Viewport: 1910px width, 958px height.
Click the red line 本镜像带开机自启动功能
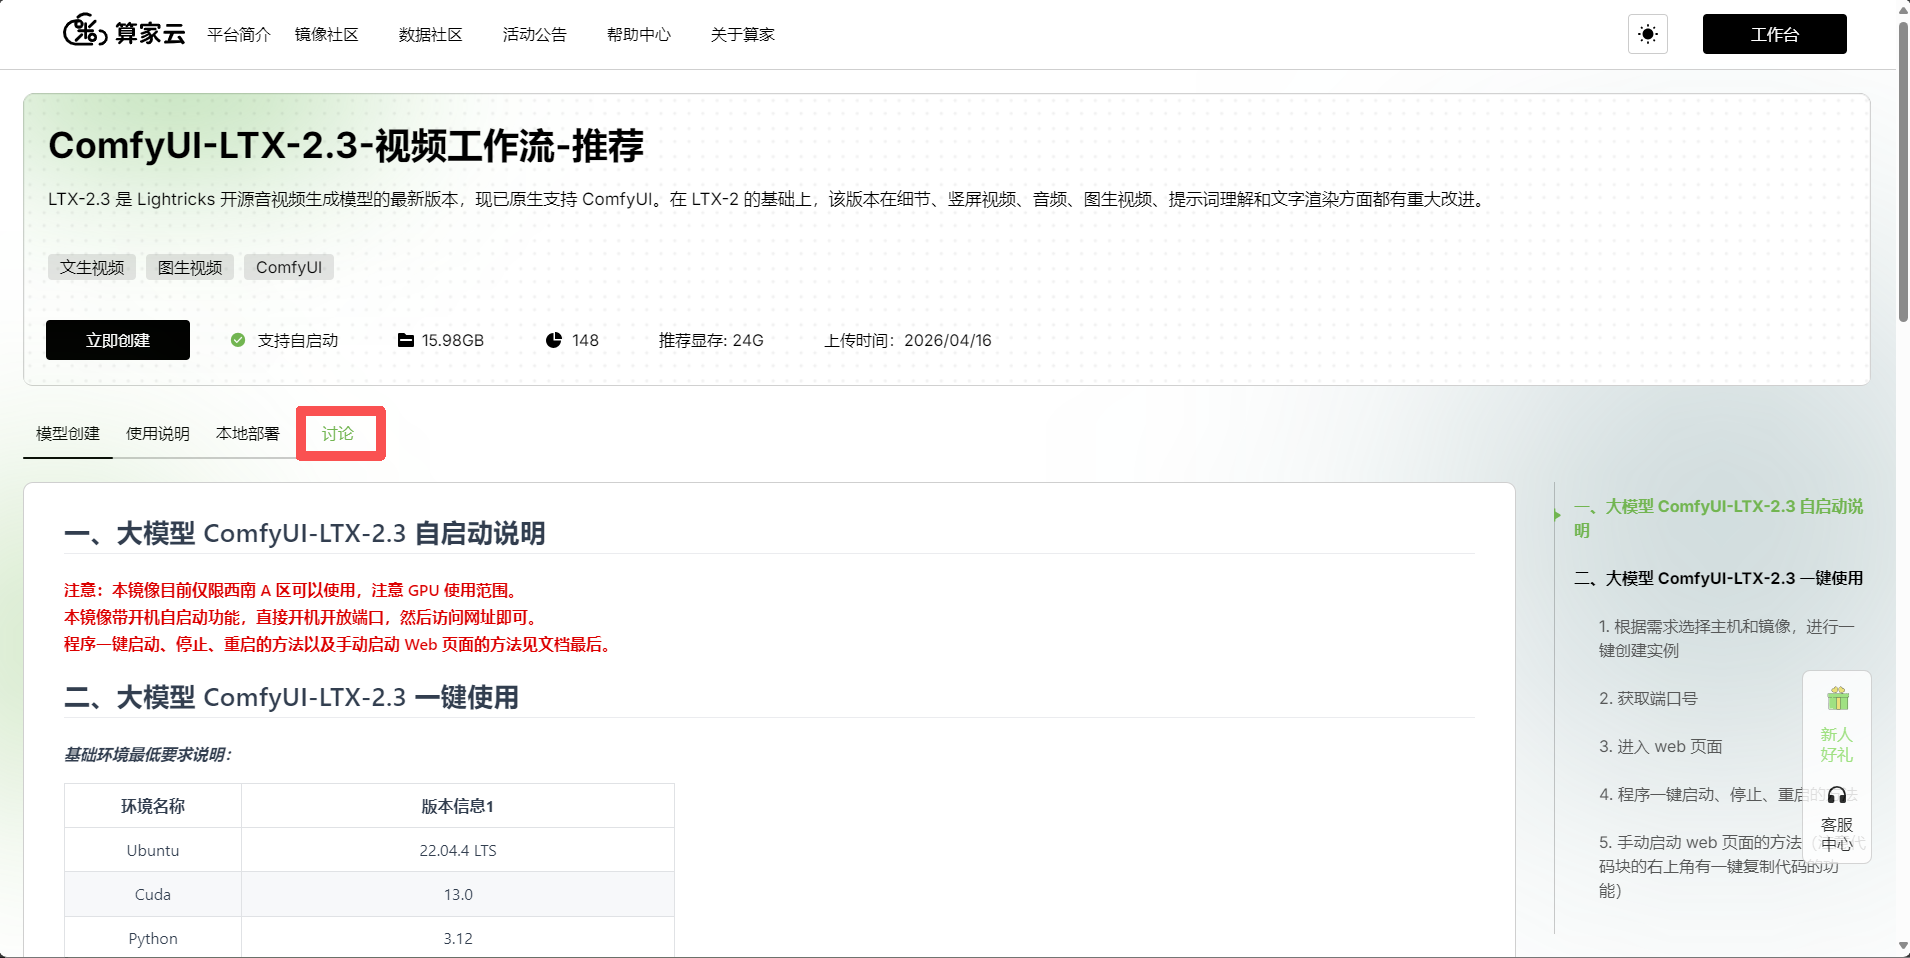pyautogui.click(x=302, y=617)
